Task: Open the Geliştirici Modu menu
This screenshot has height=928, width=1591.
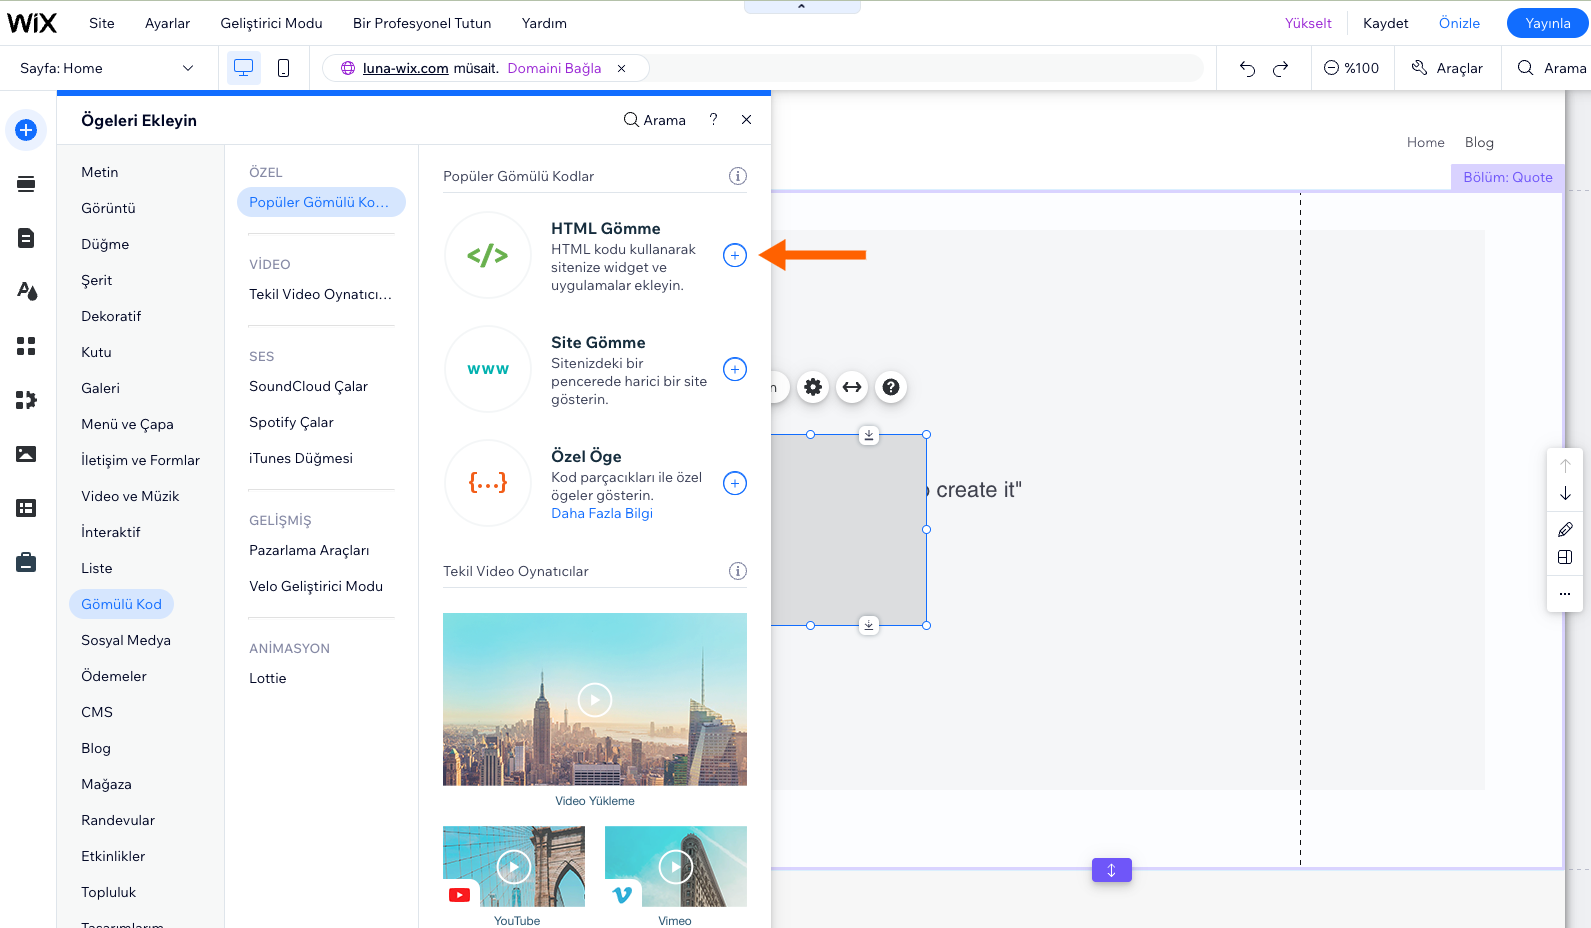Action: click(271, 23)
